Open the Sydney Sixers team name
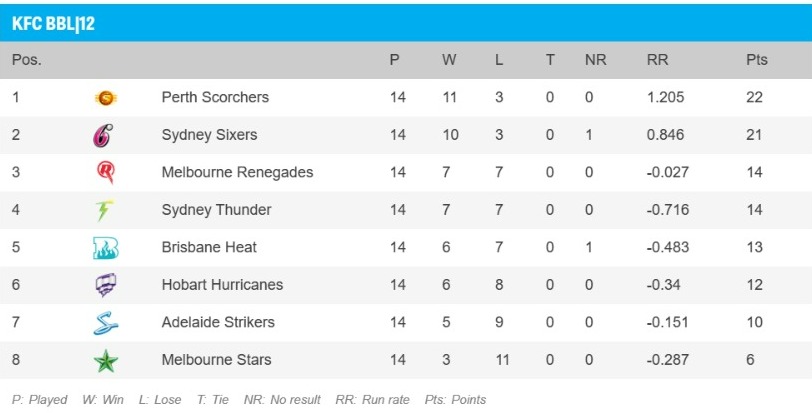 click(209, 135)
